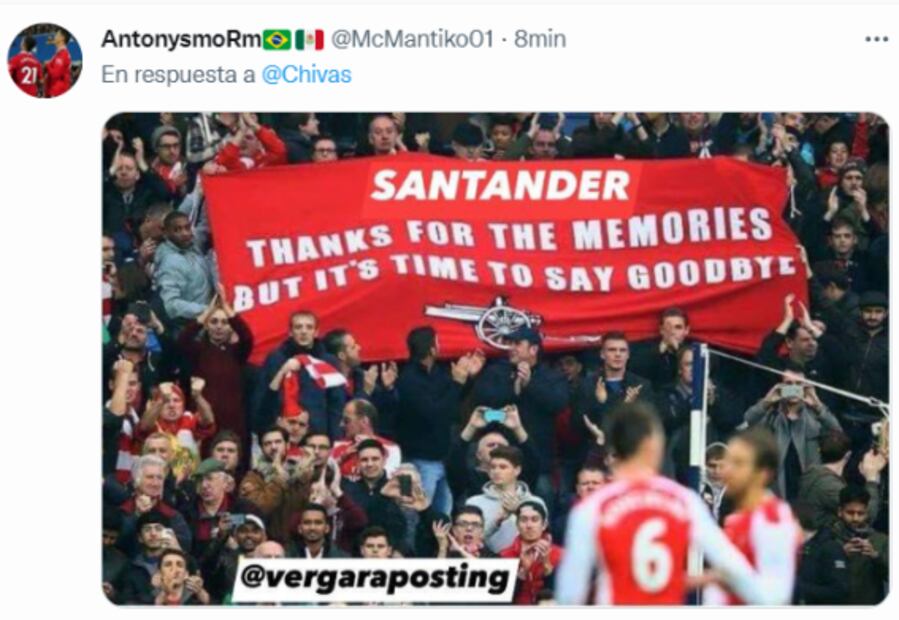Click the @vergaraposting watermark label

(376, 578)
